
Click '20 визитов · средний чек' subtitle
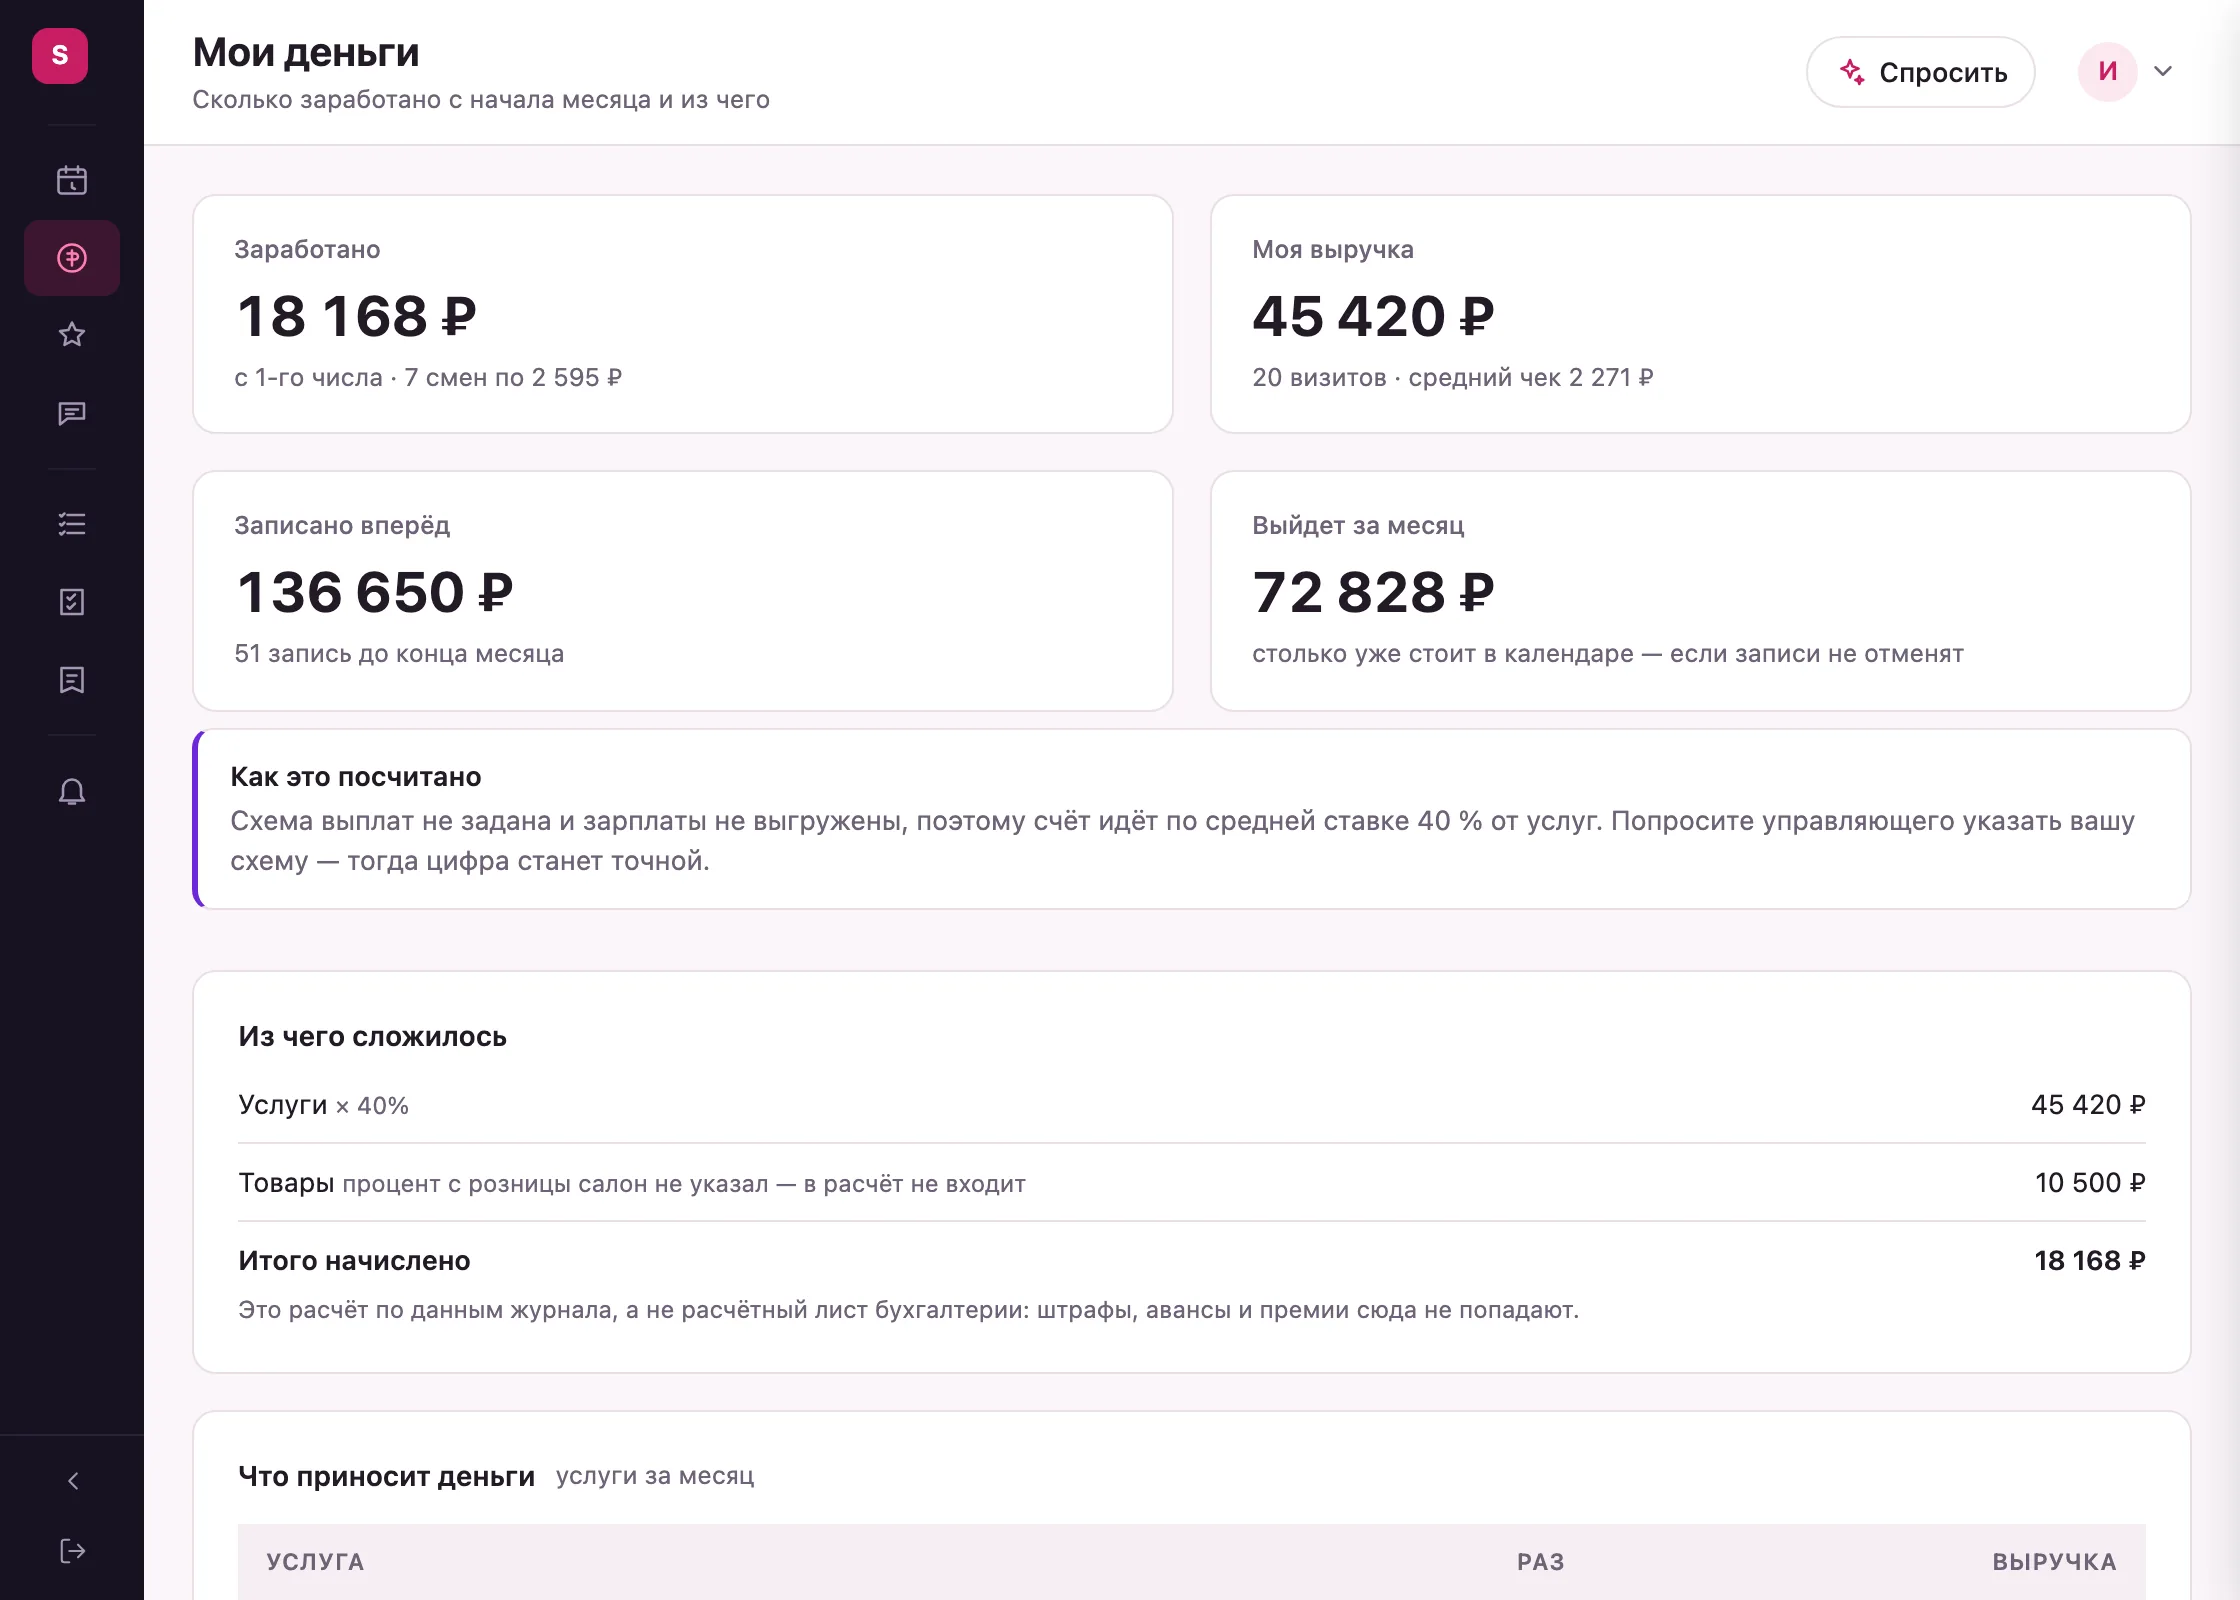click(x=1408, y=378)
